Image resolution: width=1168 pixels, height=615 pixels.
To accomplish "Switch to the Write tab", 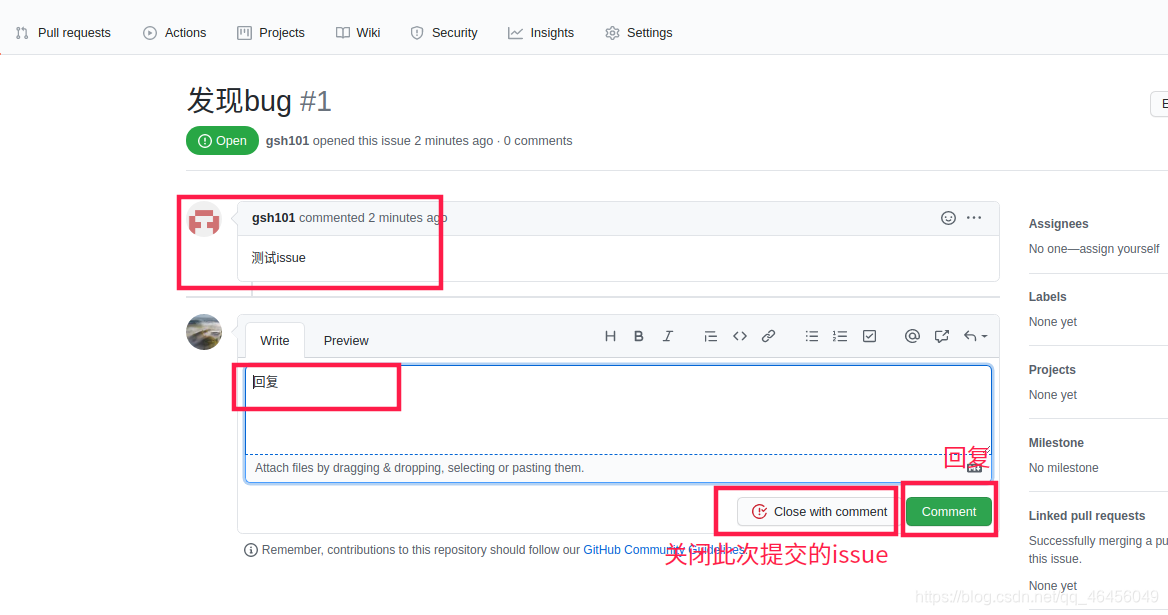I will [274, 340].
